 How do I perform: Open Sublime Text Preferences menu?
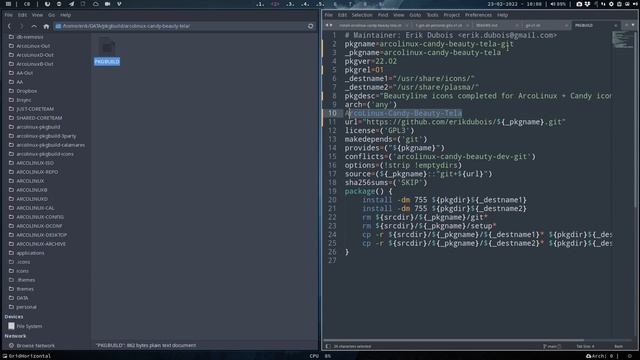pyautogui.click(x=478, y=15)
